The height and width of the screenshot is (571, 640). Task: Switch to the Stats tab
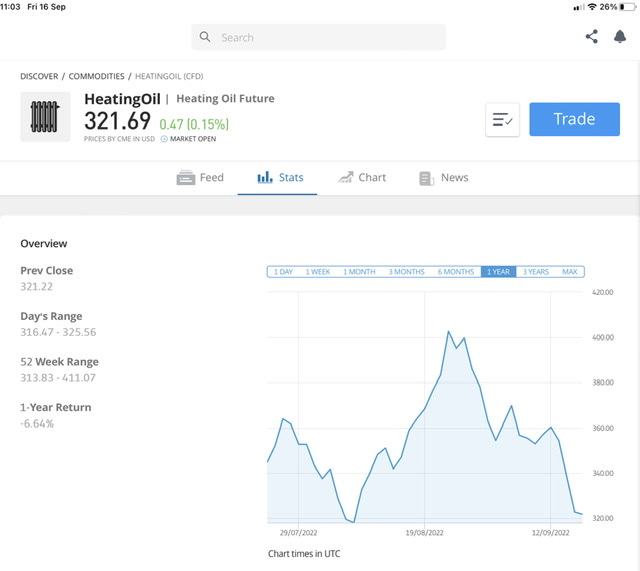(280, 178)
